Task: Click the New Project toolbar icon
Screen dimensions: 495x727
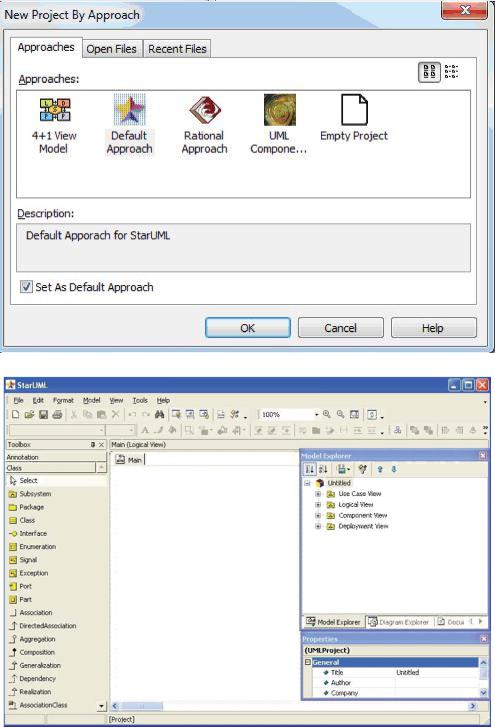Action: click(15, 415)
